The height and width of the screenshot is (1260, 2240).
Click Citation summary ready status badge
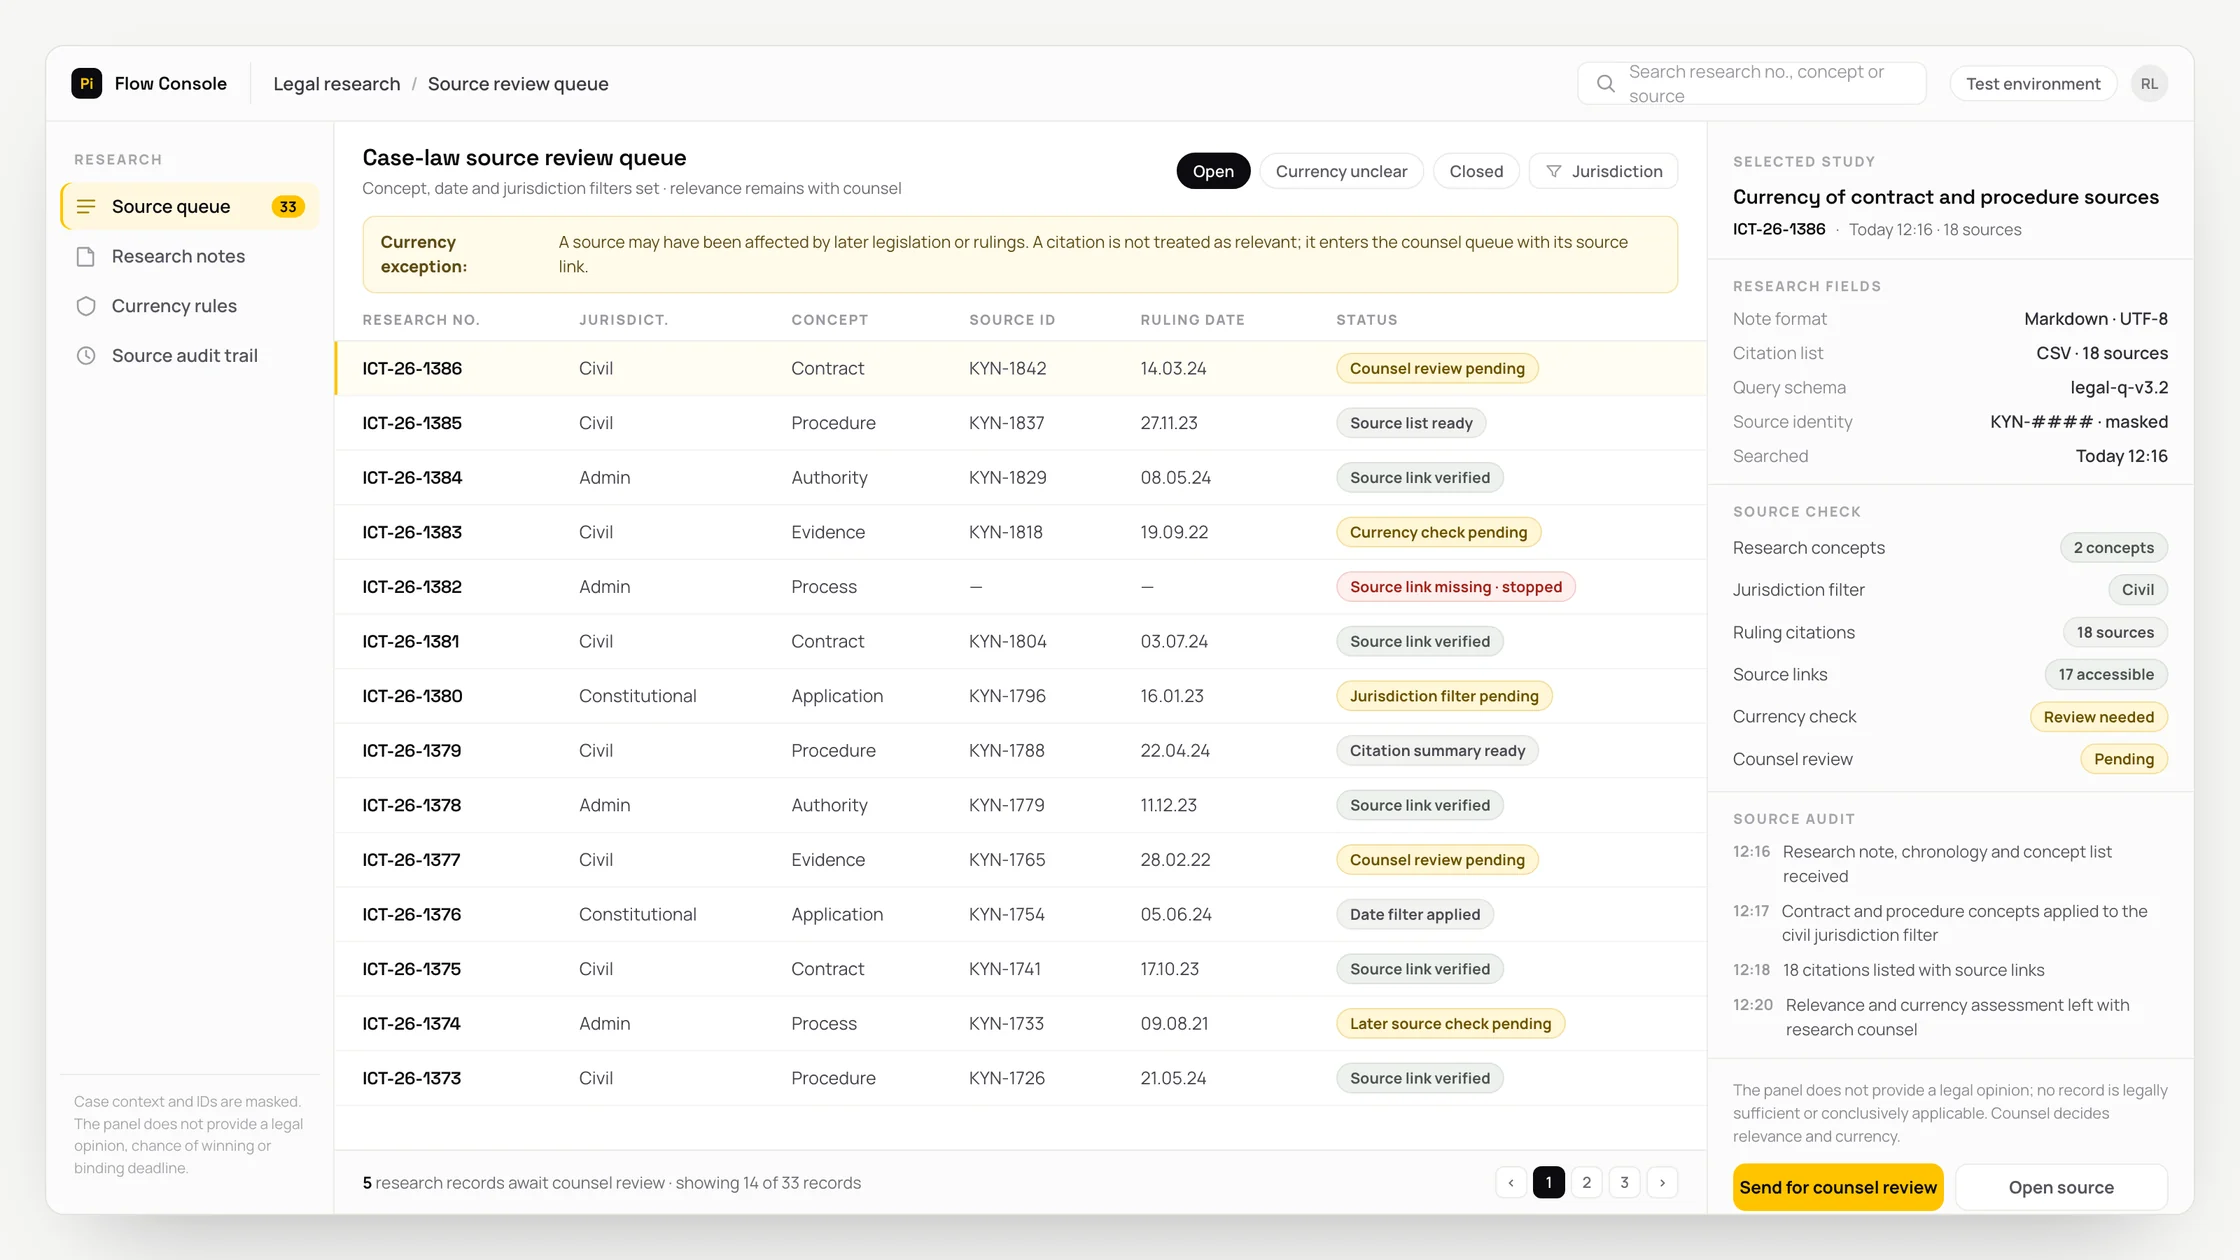(x=1437, y=751)
